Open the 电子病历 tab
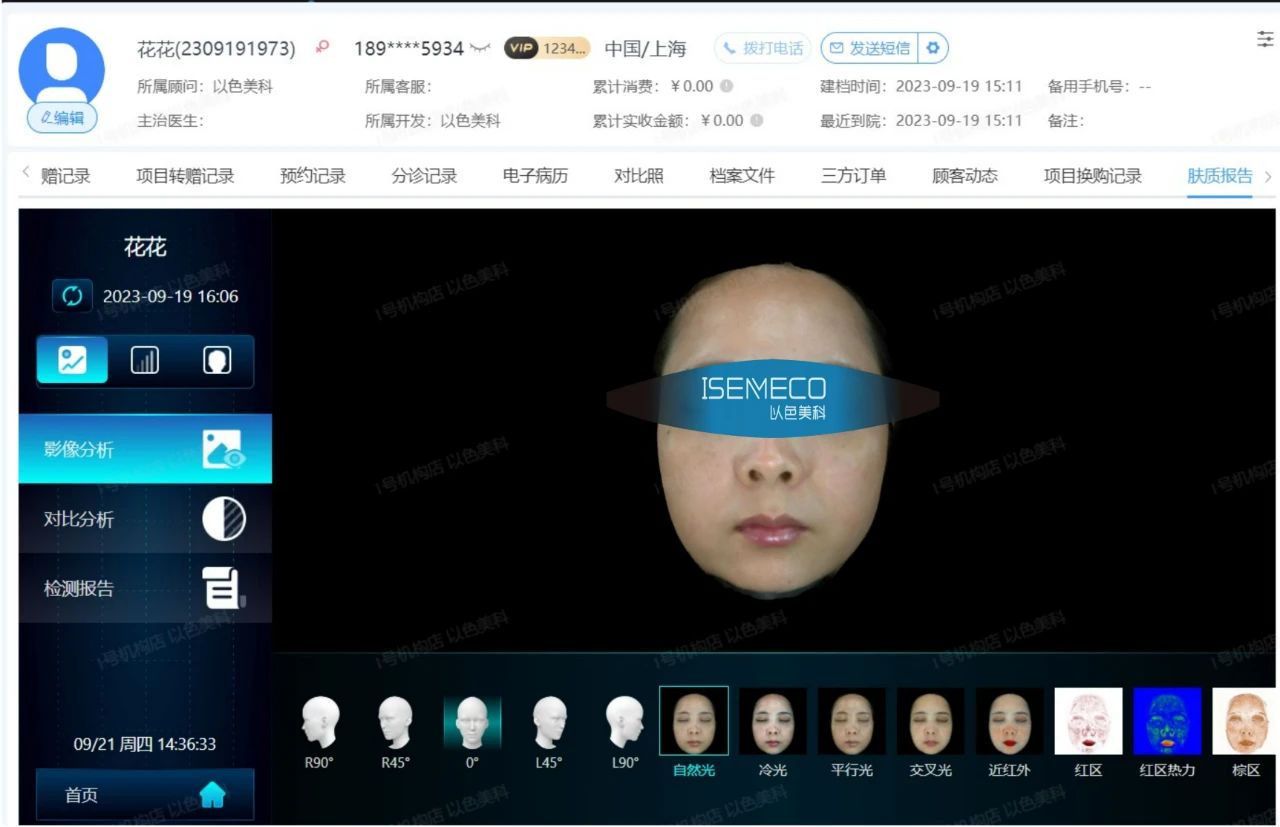 point(535,176)
